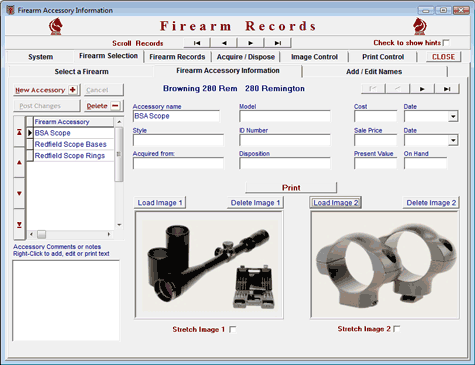The width and height of the screenshot is (475, 365).
Task: Move up one accessory in list
Action: (x=19, y=162)
